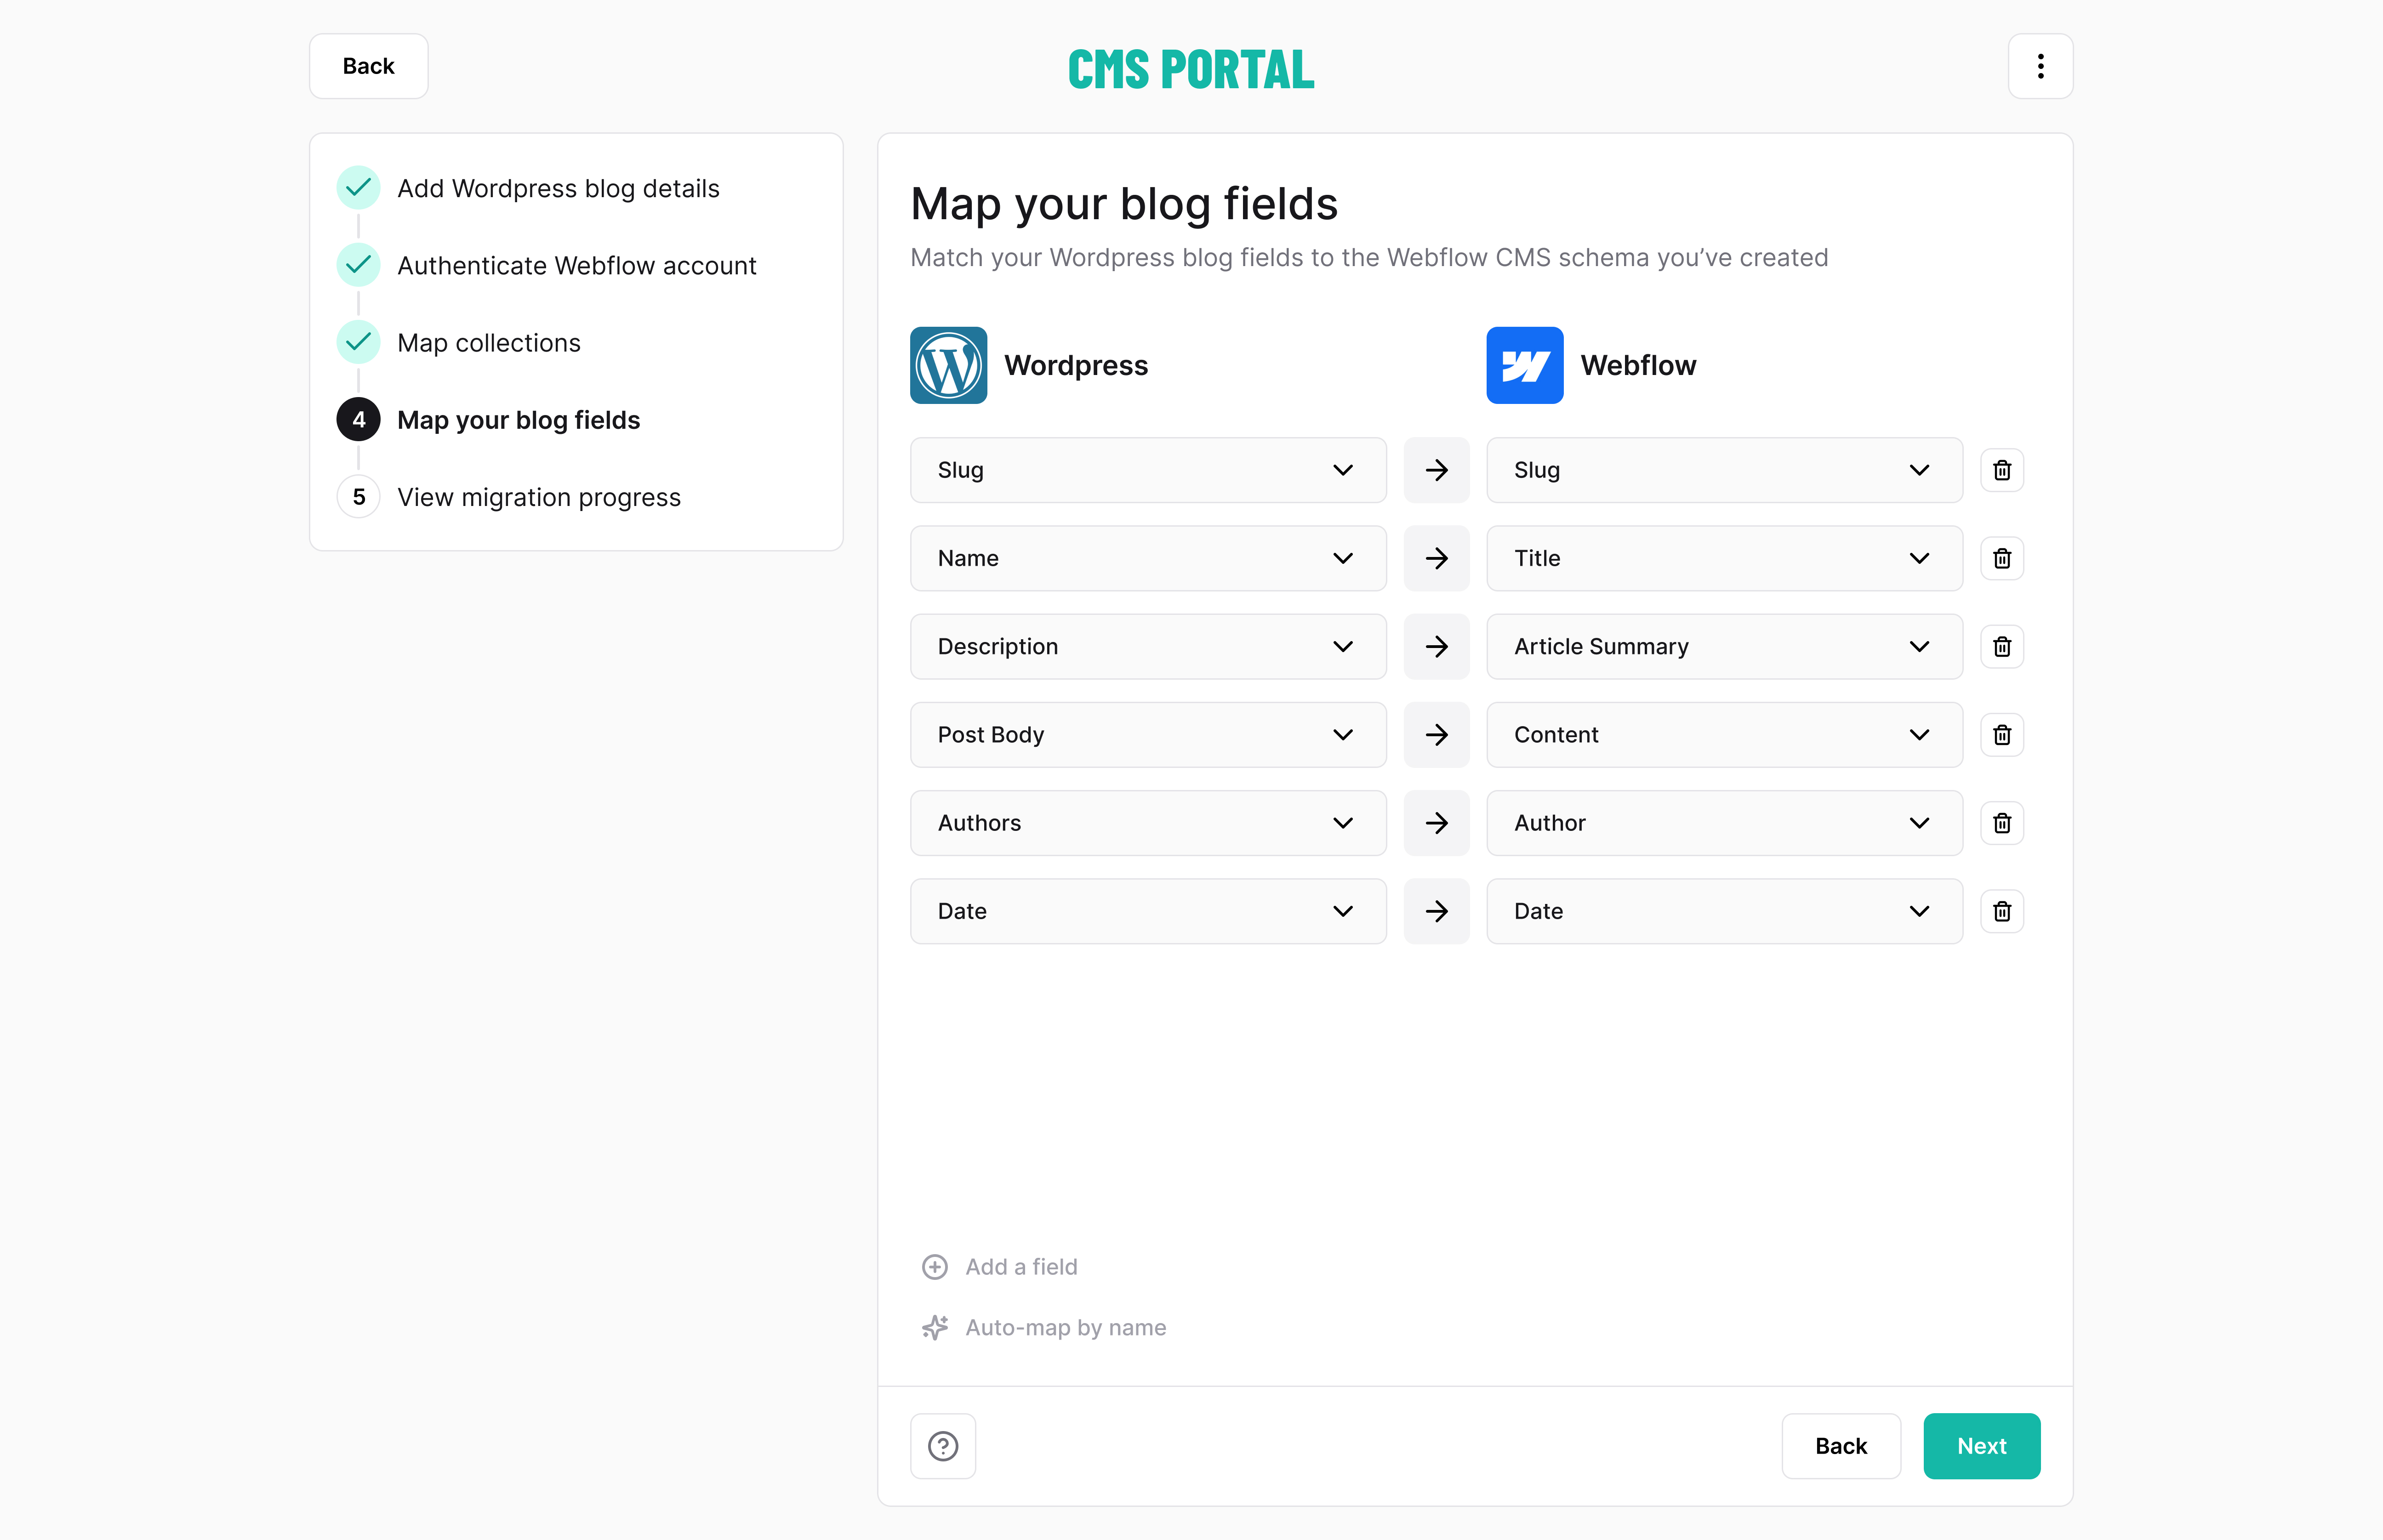This screenshot has height=1540, width=2383.
Task: Remove the Date mapping row
Action: coord(2001,911)
